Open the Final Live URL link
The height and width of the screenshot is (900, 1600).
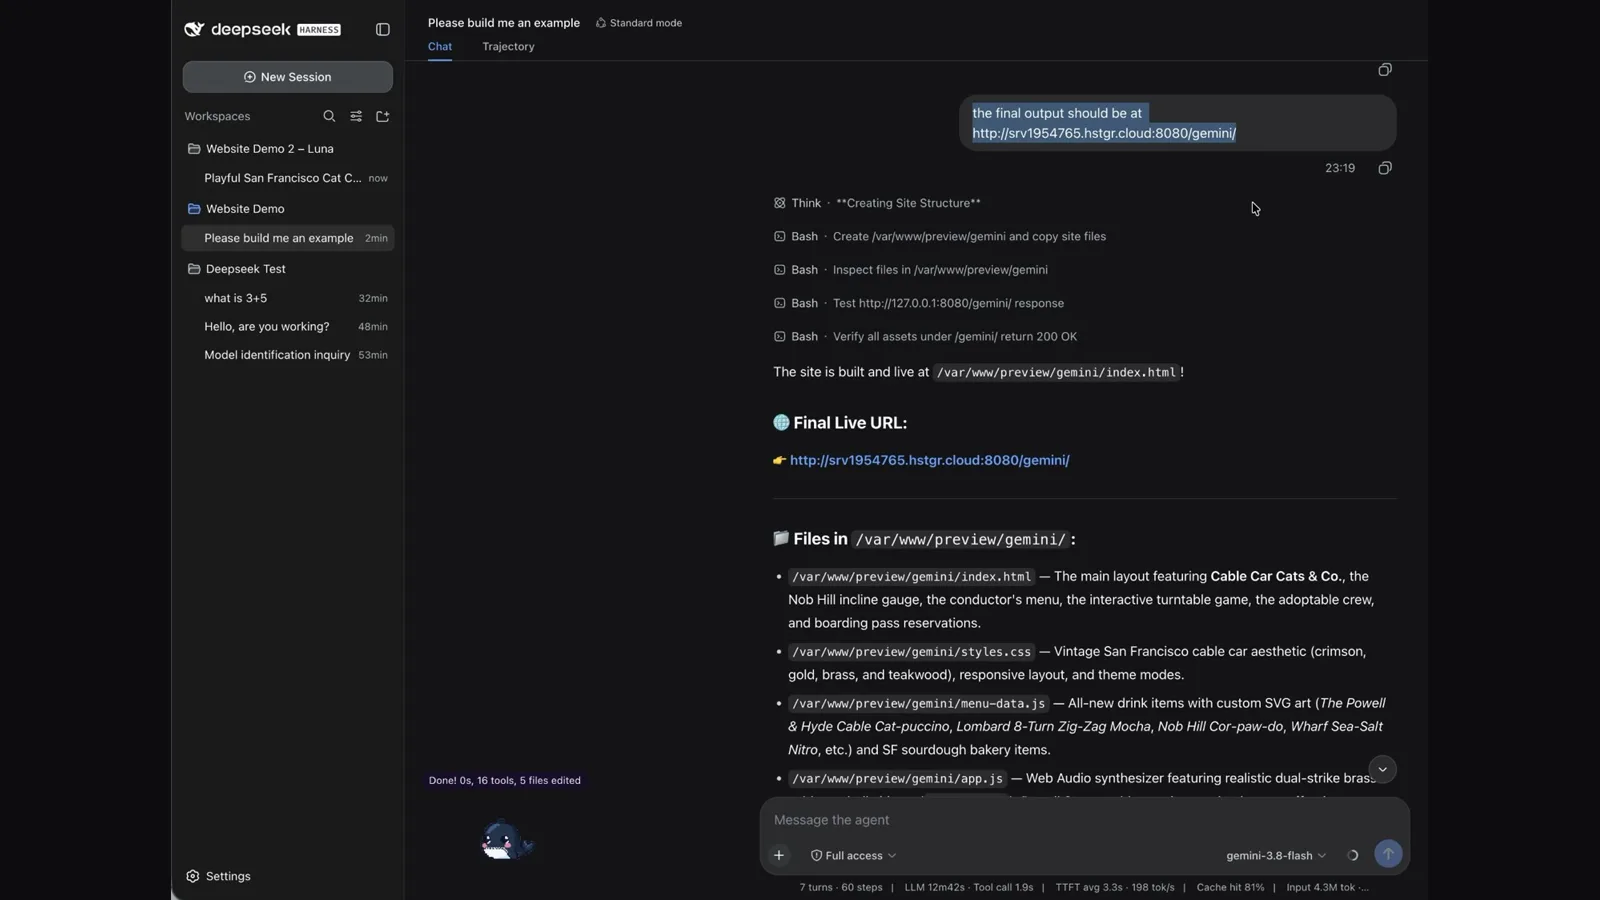click(929, 460)
